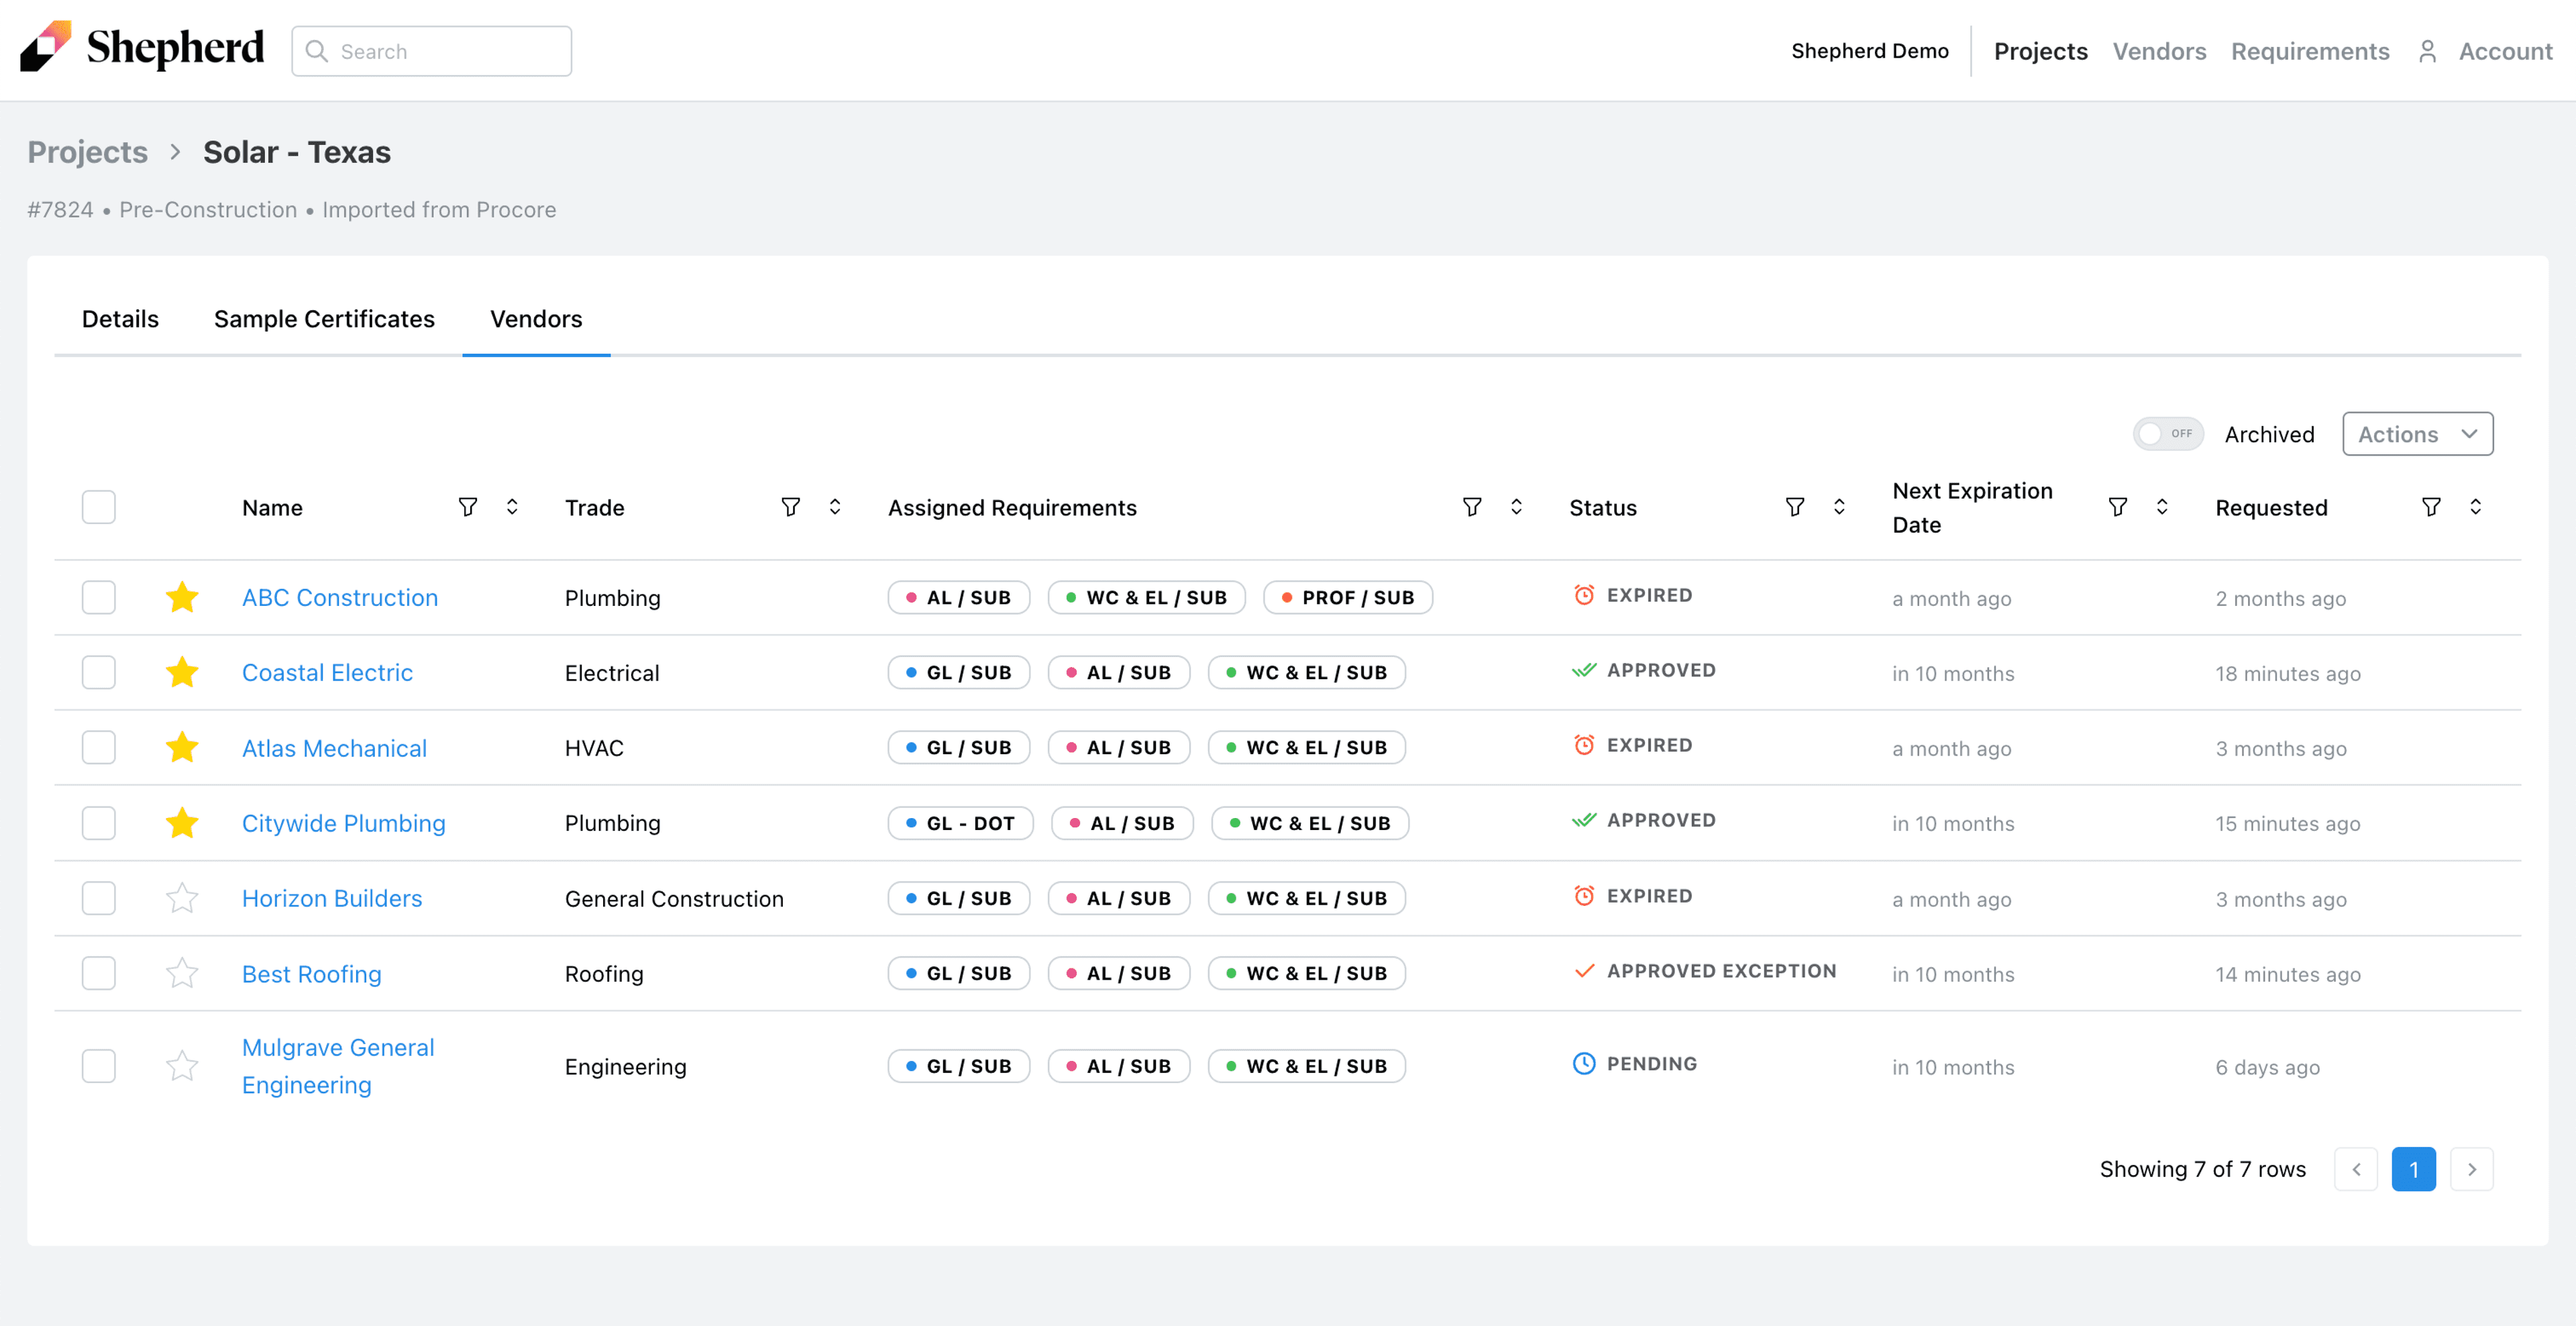Open Mulgrave General Engineering vendor link

coord(338,1066)
